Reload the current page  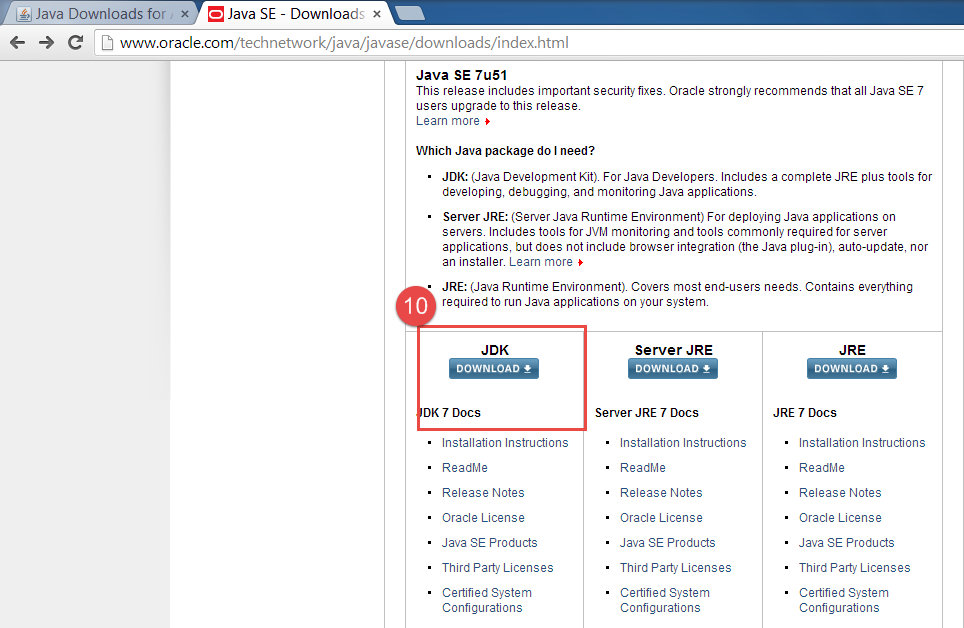pyautogui.click(x=74, y=42)
